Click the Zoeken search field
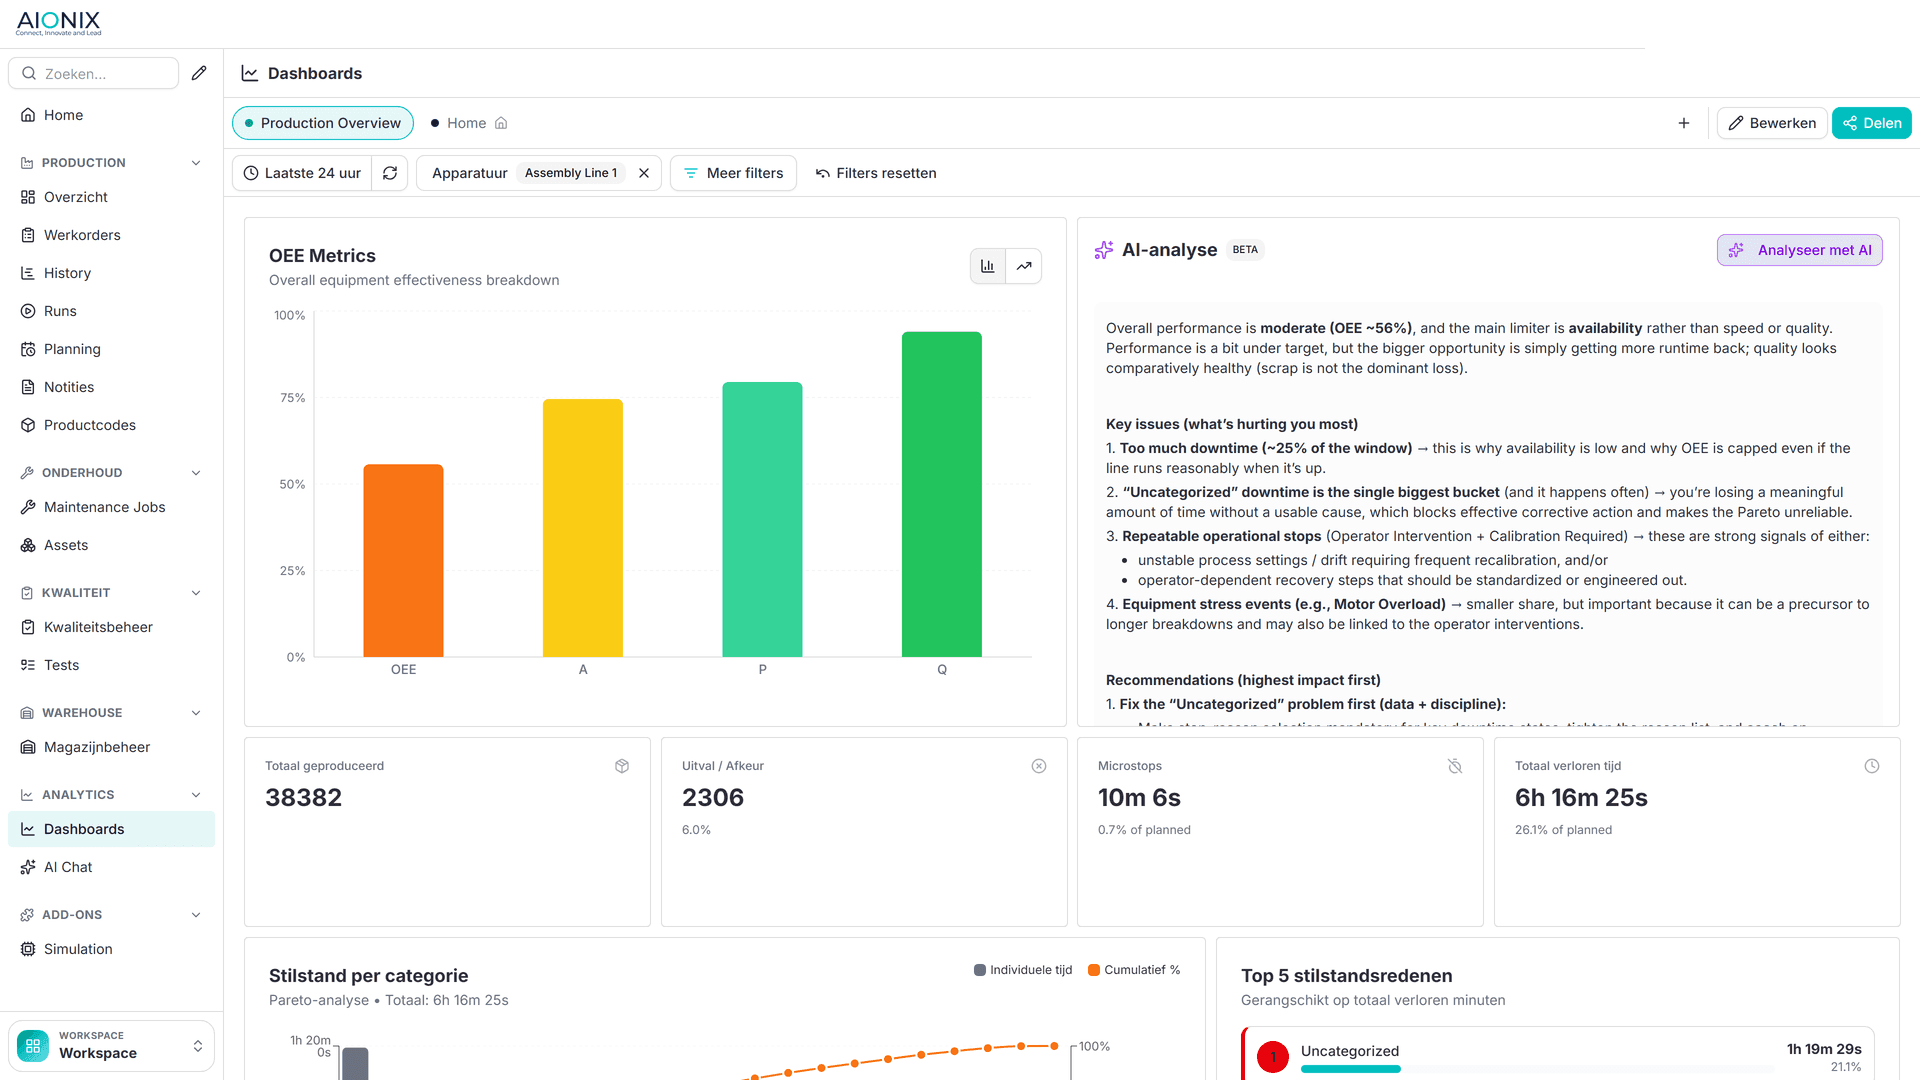This screenshot has height=1080, width=1920. click(94, 73)
